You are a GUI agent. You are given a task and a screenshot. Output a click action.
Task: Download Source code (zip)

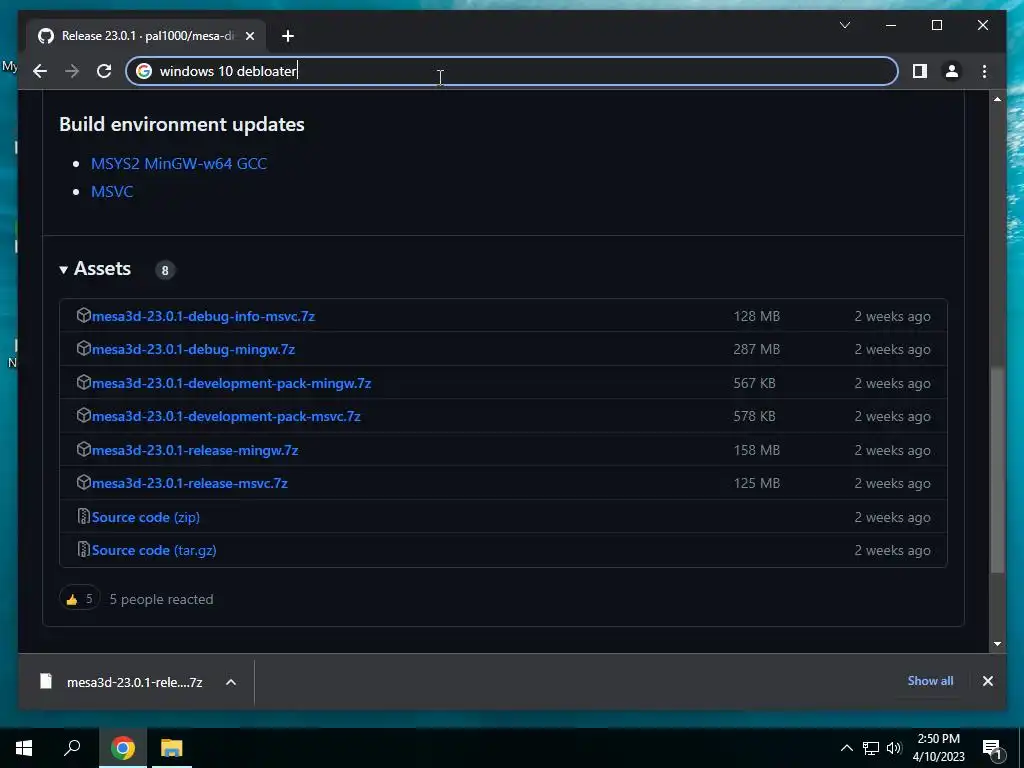click(146, 517)
